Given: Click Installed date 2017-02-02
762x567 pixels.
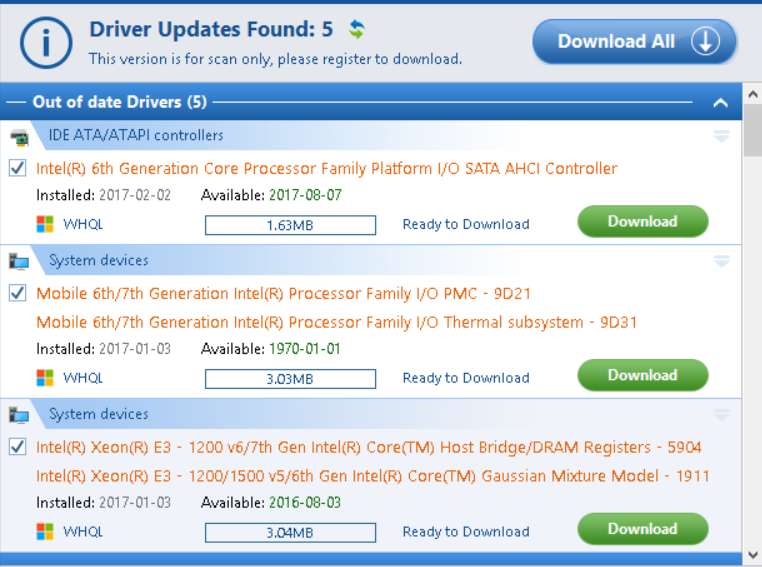Looking at the screenshot, I should pyautogui.click(x=135, y=195).
